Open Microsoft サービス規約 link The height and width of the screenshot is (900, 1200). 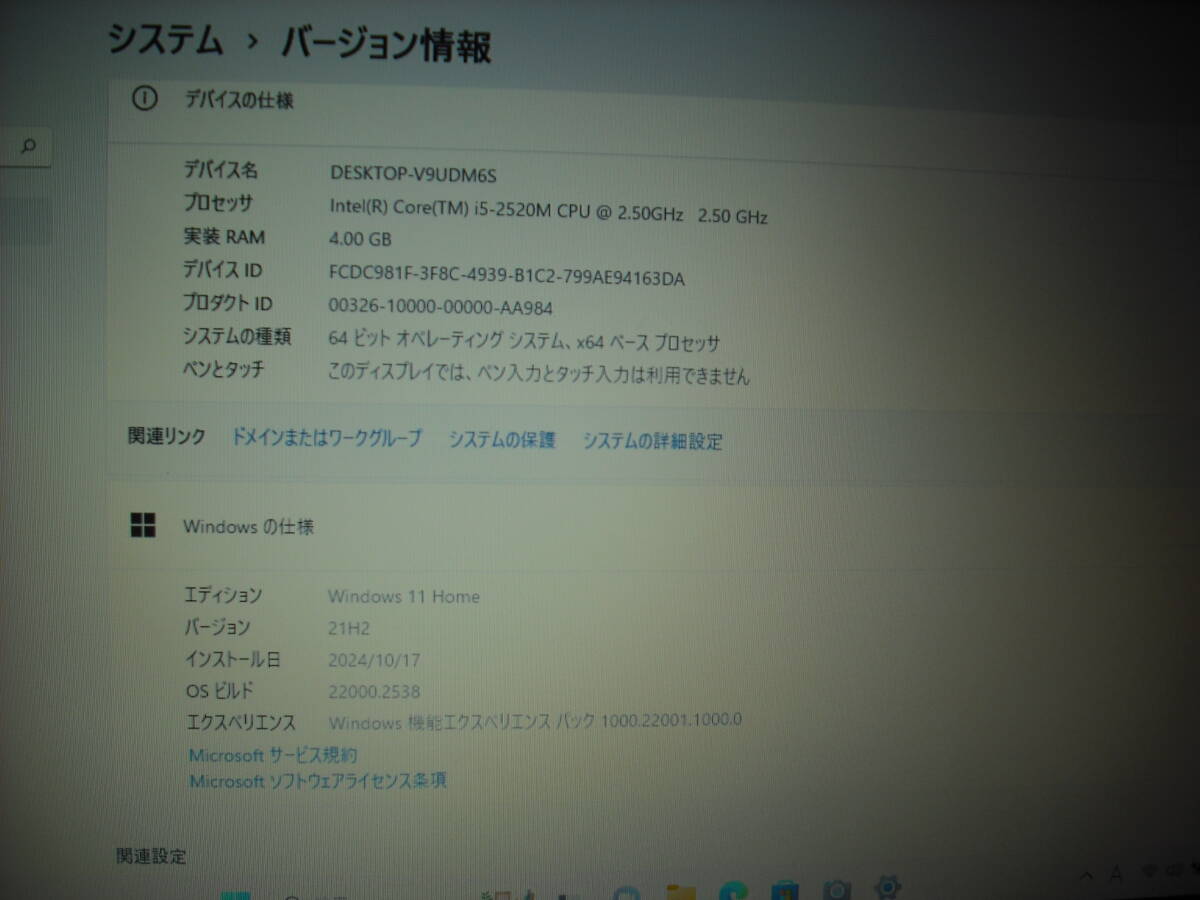click(273, 755)
